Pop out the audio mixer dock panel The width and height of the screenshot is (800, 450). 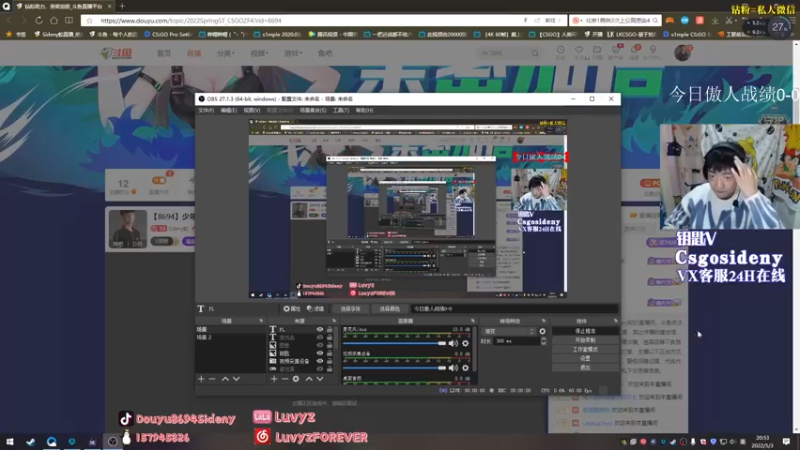click(473, 321)
